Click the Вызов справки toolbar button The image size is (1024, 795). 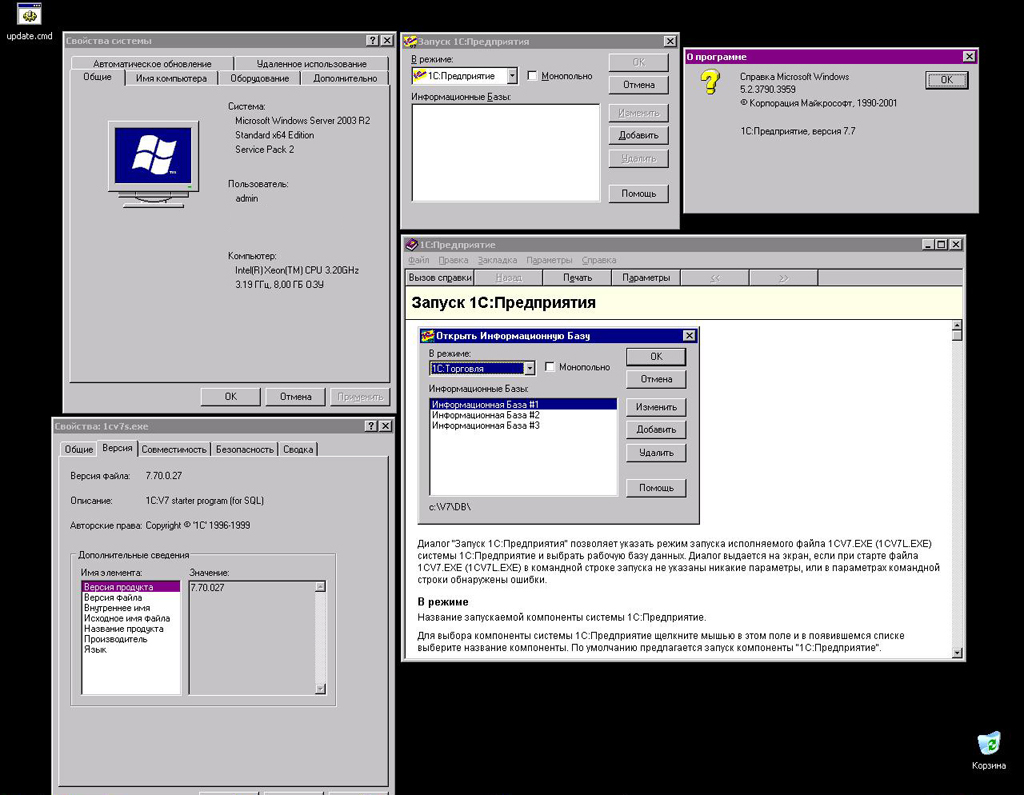(x=440, y=278)
